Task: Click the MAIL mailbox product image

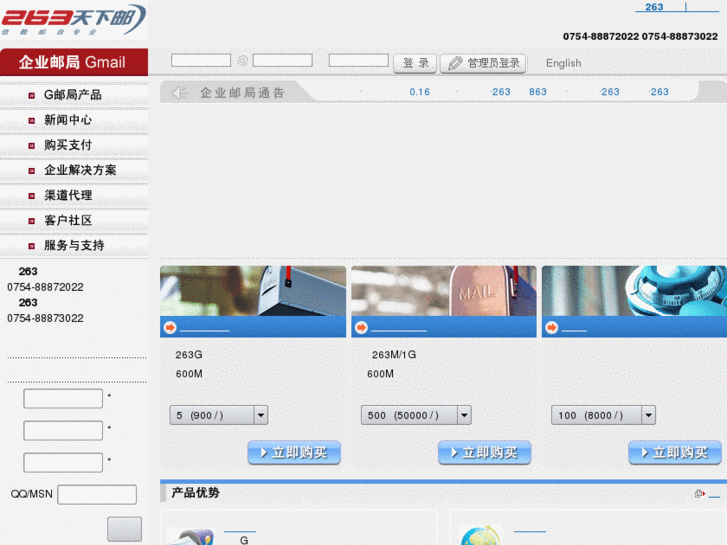Action: (444, 291)
